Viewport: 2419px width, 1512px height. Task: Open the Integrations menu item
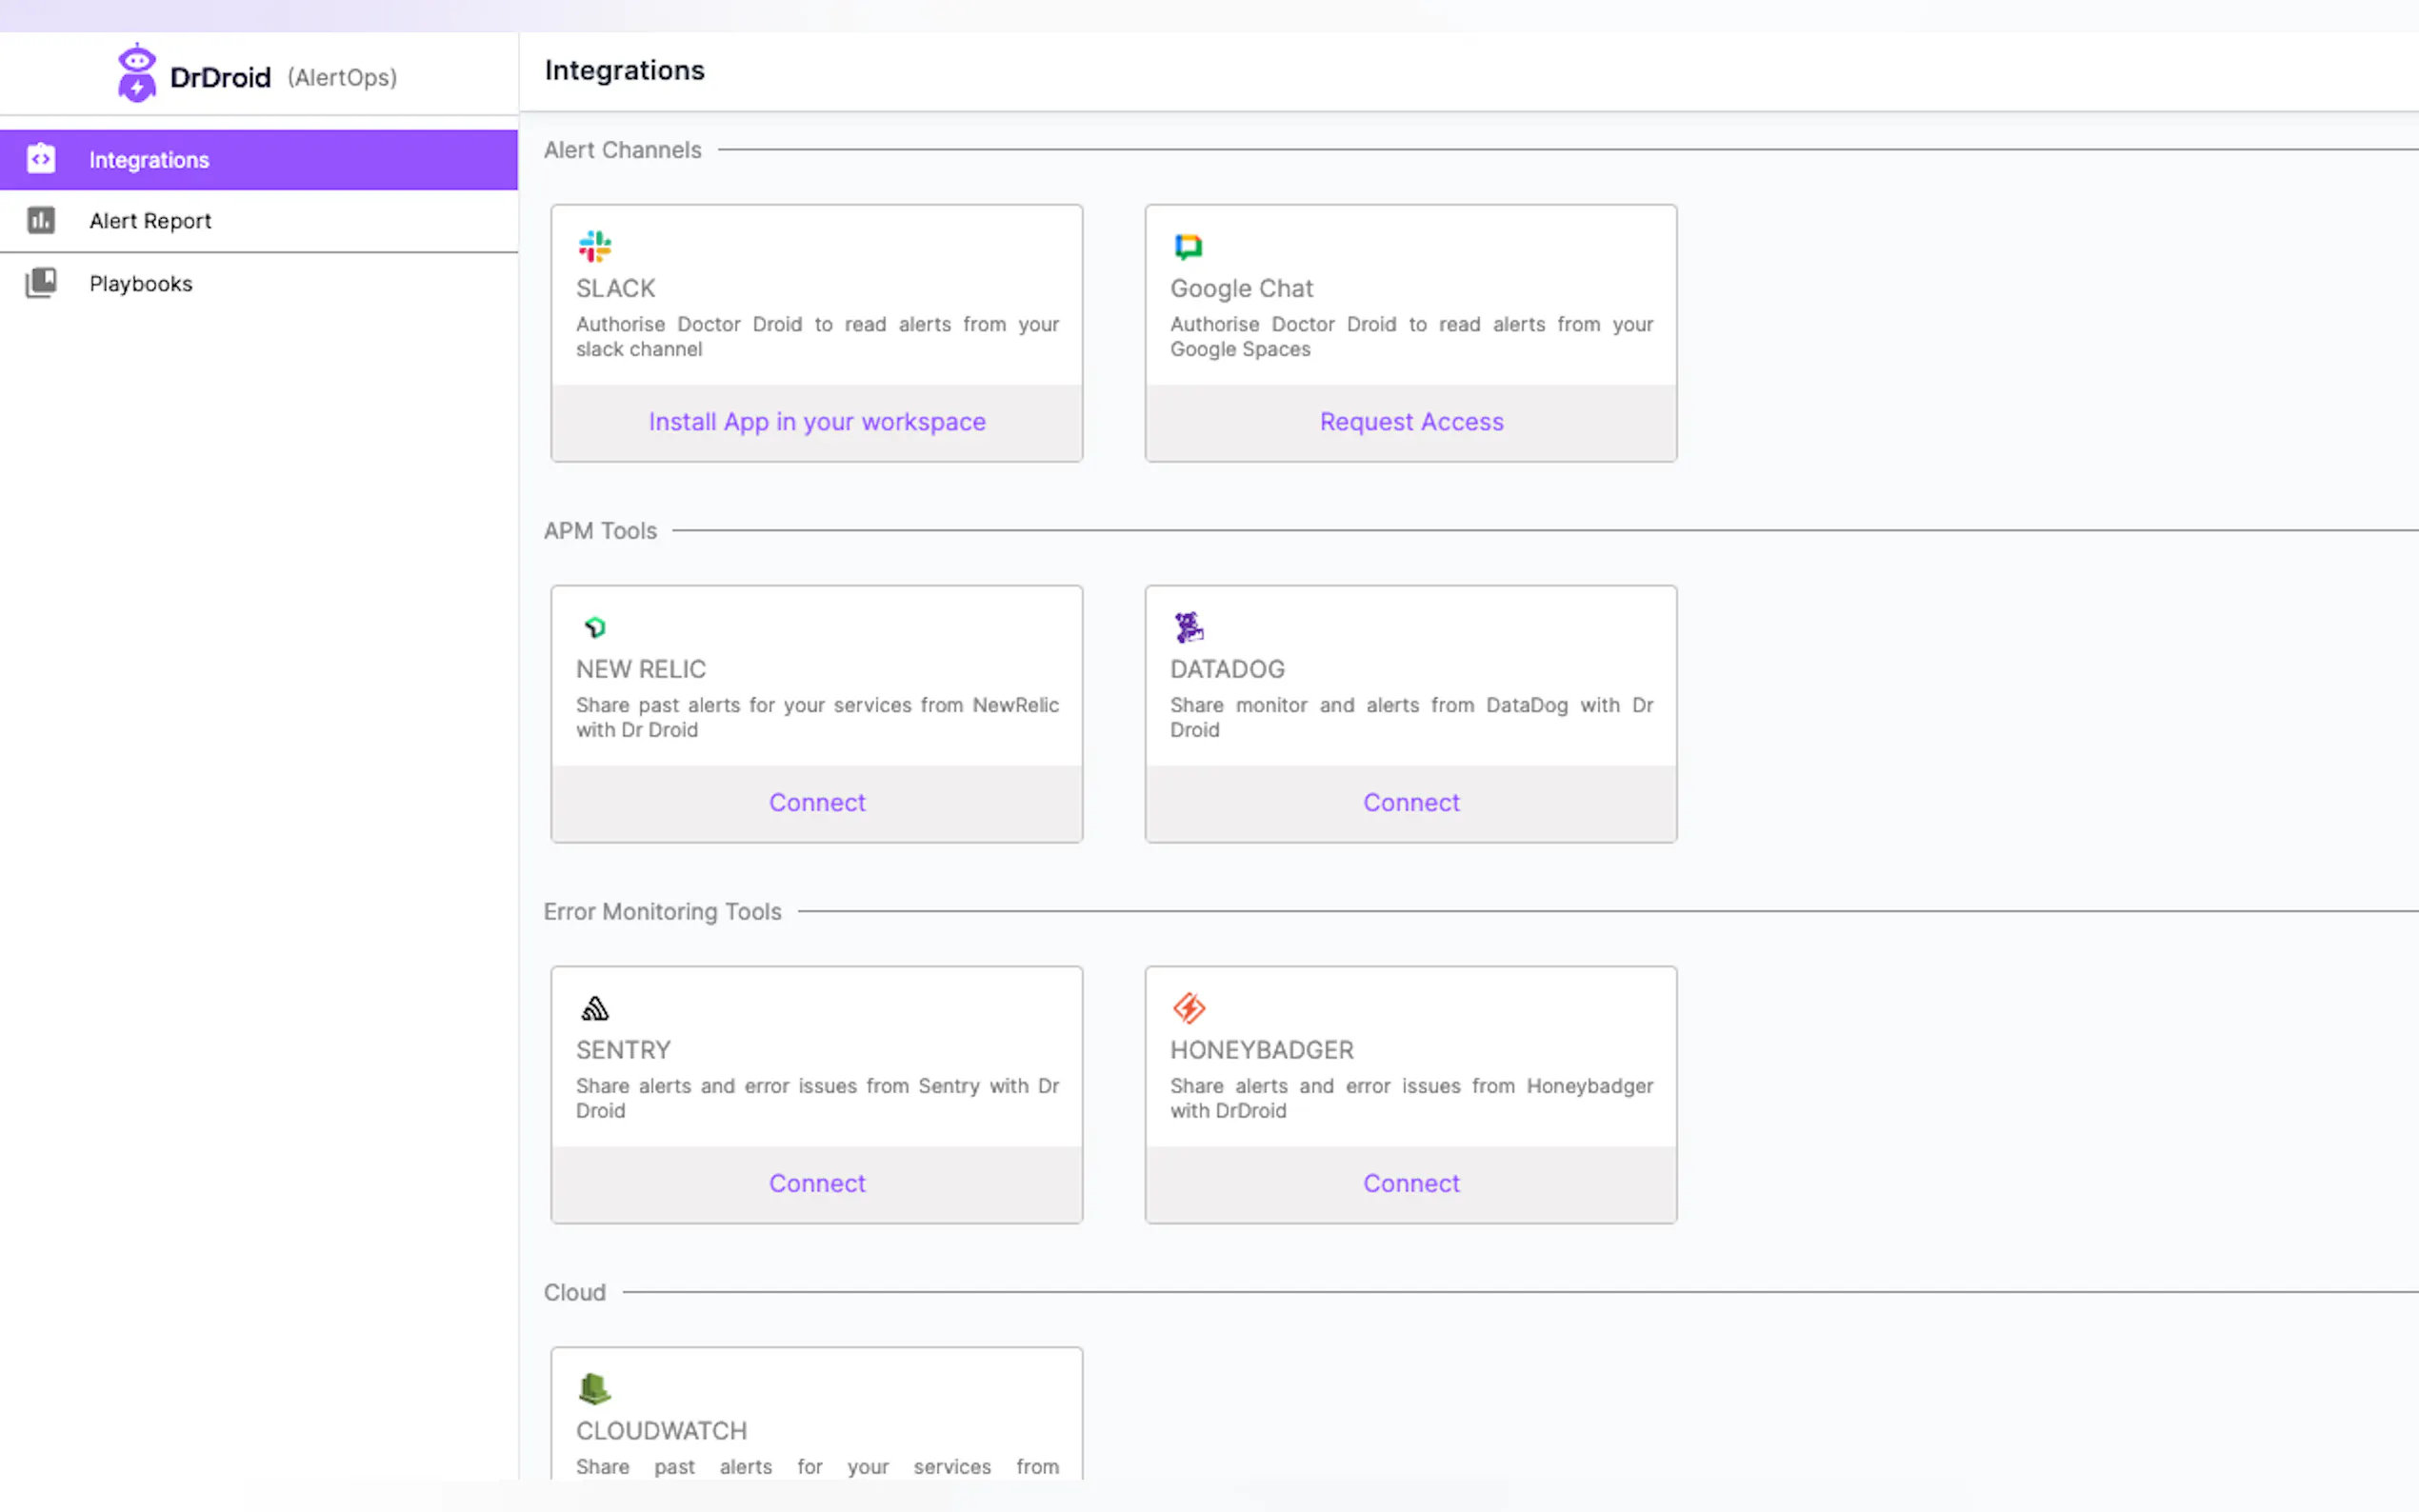point(259,160)
